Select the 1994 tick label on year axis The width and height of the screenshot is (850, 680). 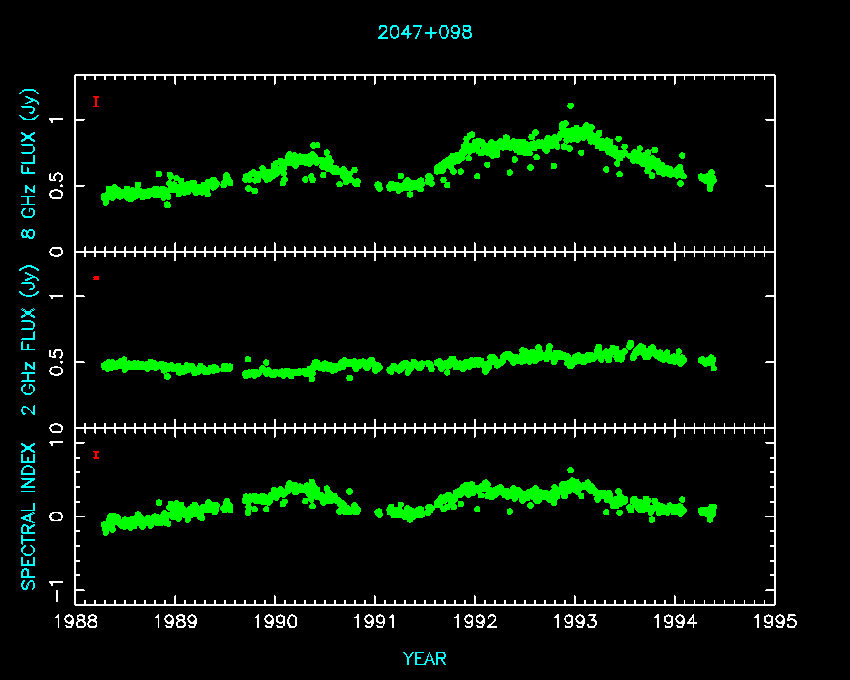click(675, 621)
